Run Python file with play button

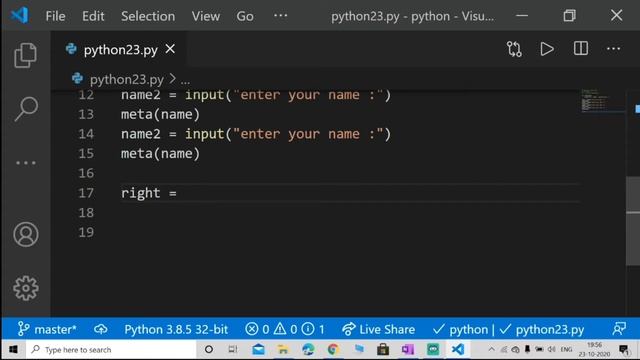pos(547,49)
